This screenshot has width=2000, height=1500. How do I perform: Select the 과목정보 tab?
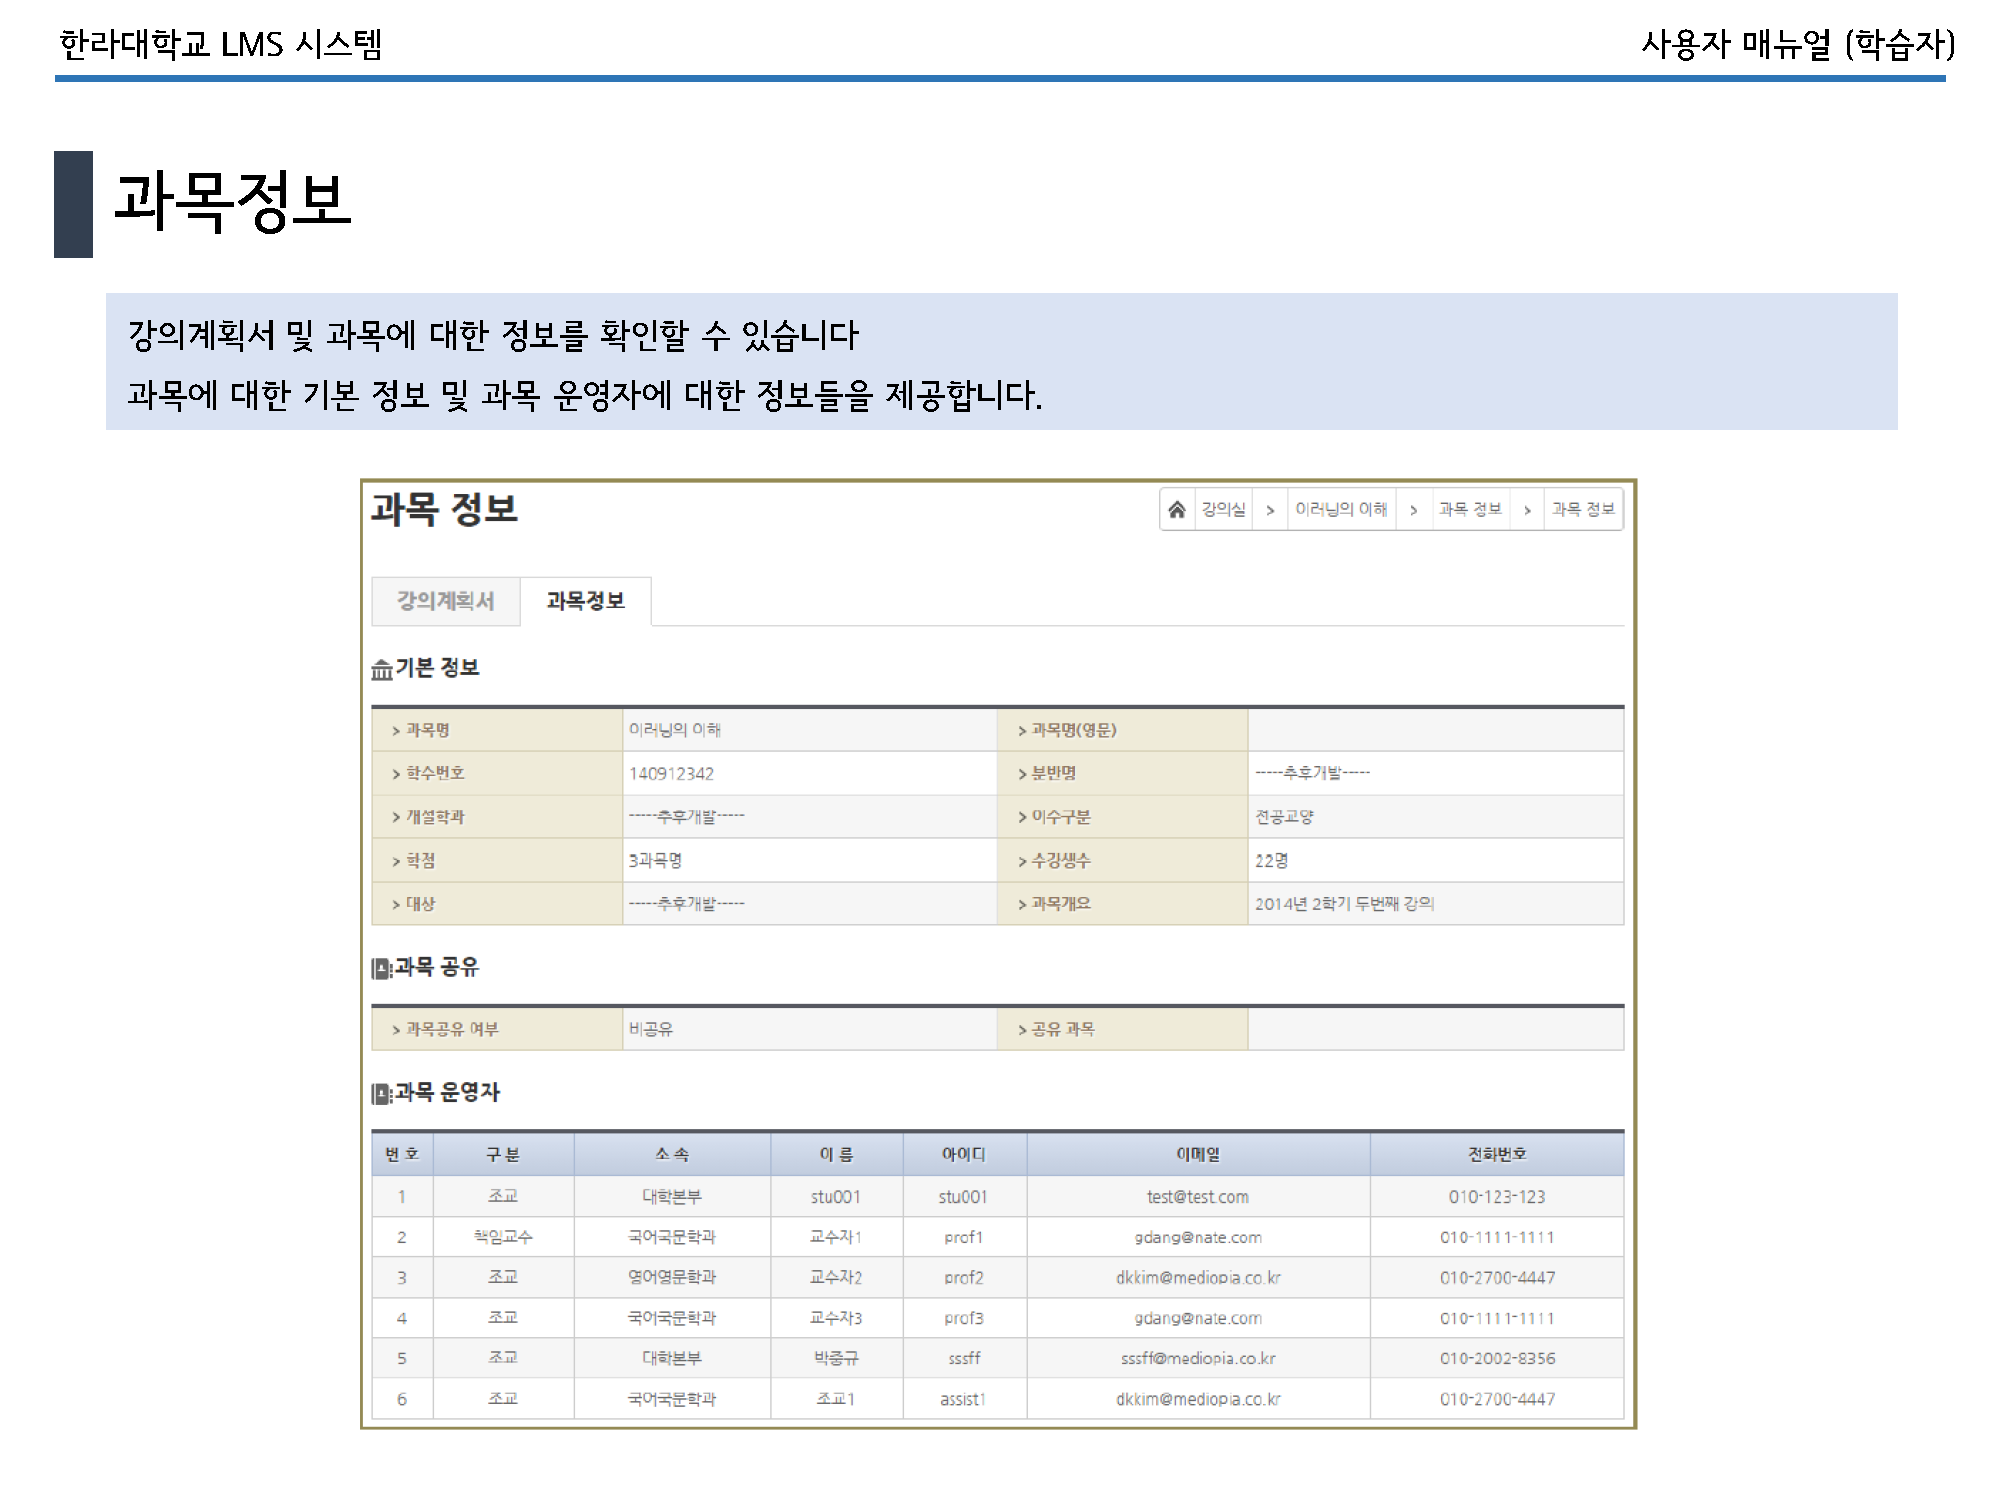tap(585, 601)
